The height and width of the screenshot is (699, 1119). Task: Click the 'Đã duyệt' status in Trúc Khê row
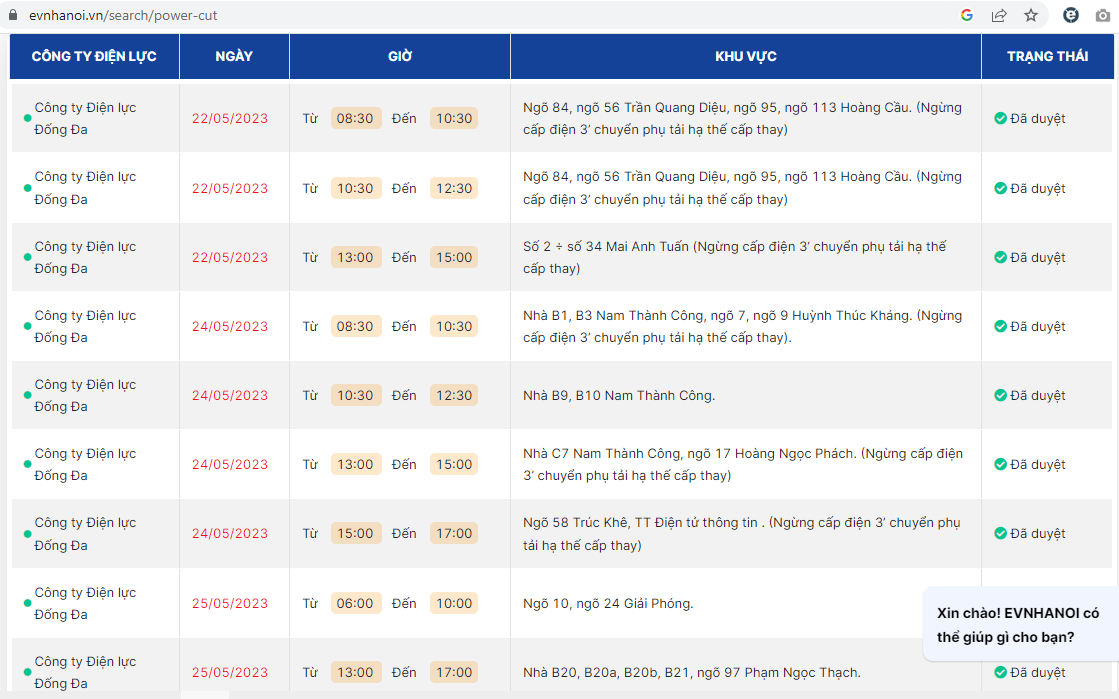point(1037,533)
